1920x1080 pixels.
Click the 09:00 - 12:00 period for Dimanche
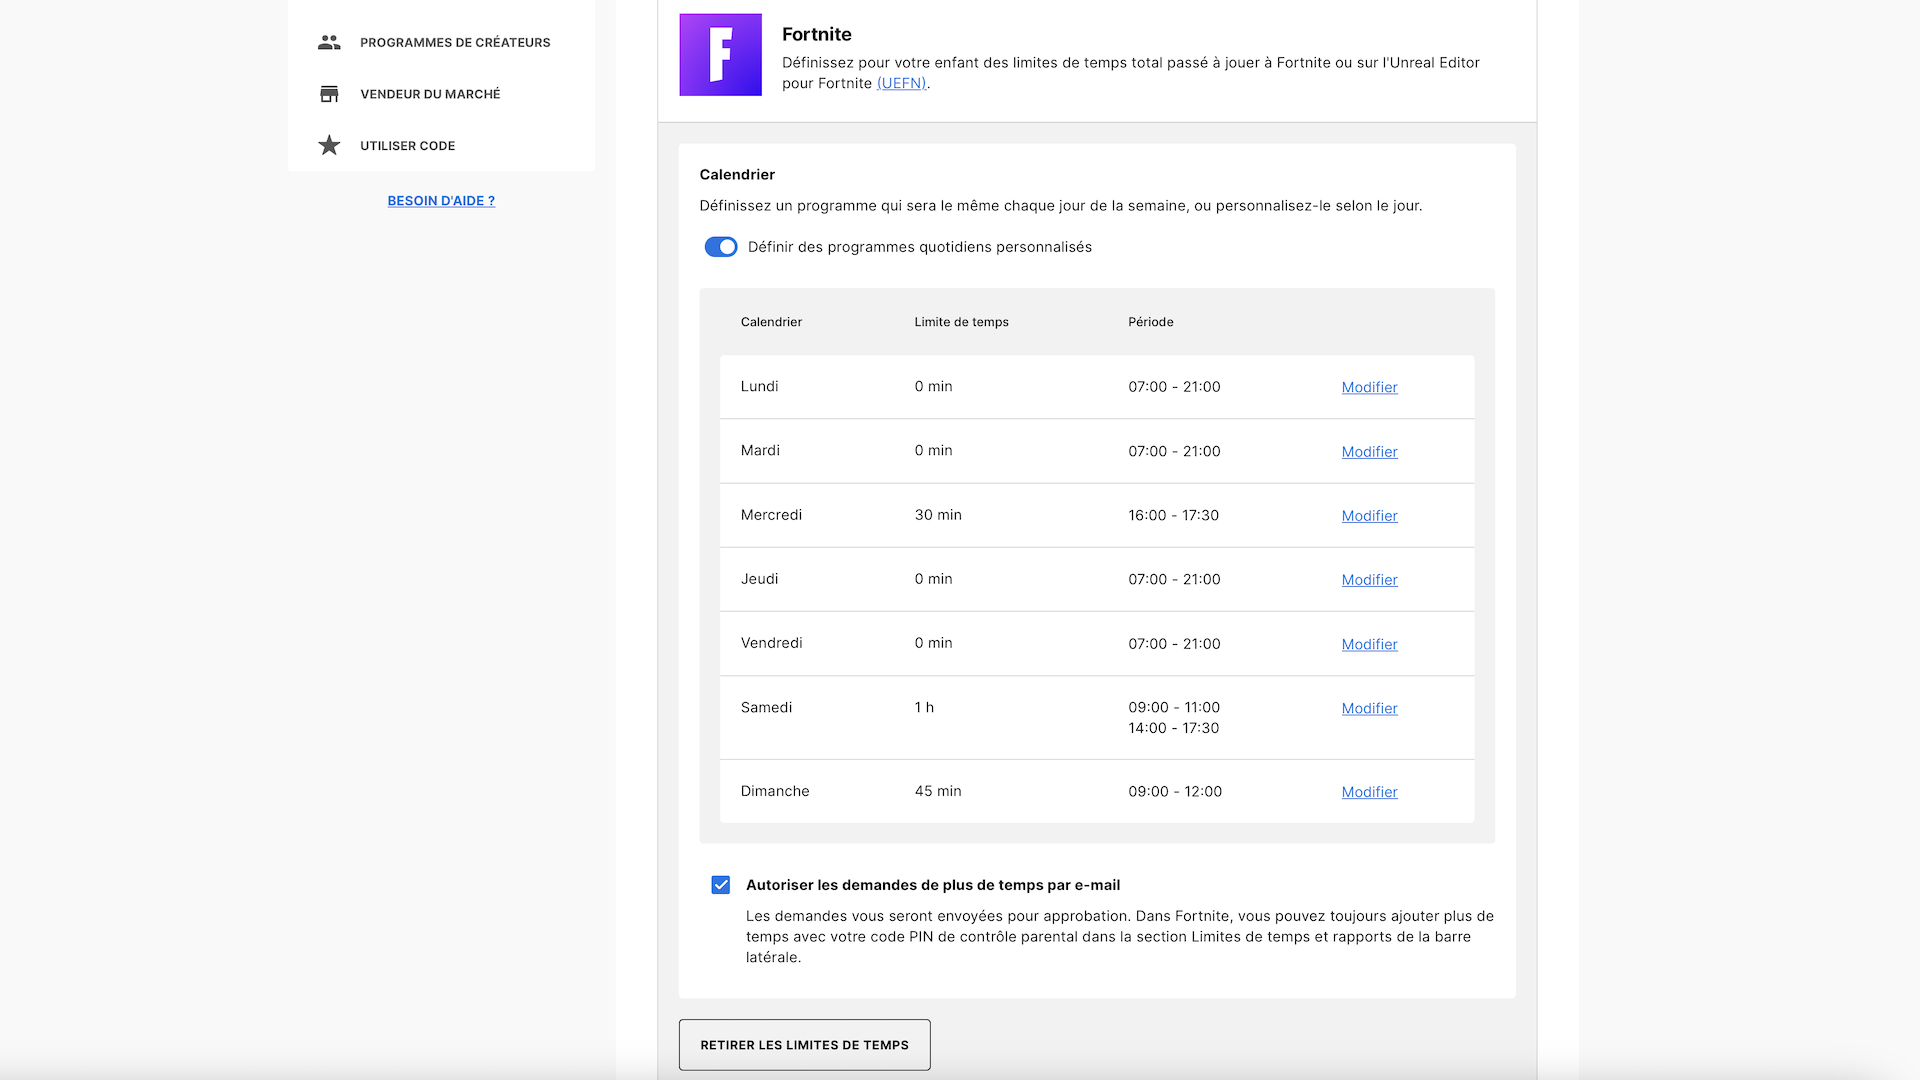point(1175,791)
